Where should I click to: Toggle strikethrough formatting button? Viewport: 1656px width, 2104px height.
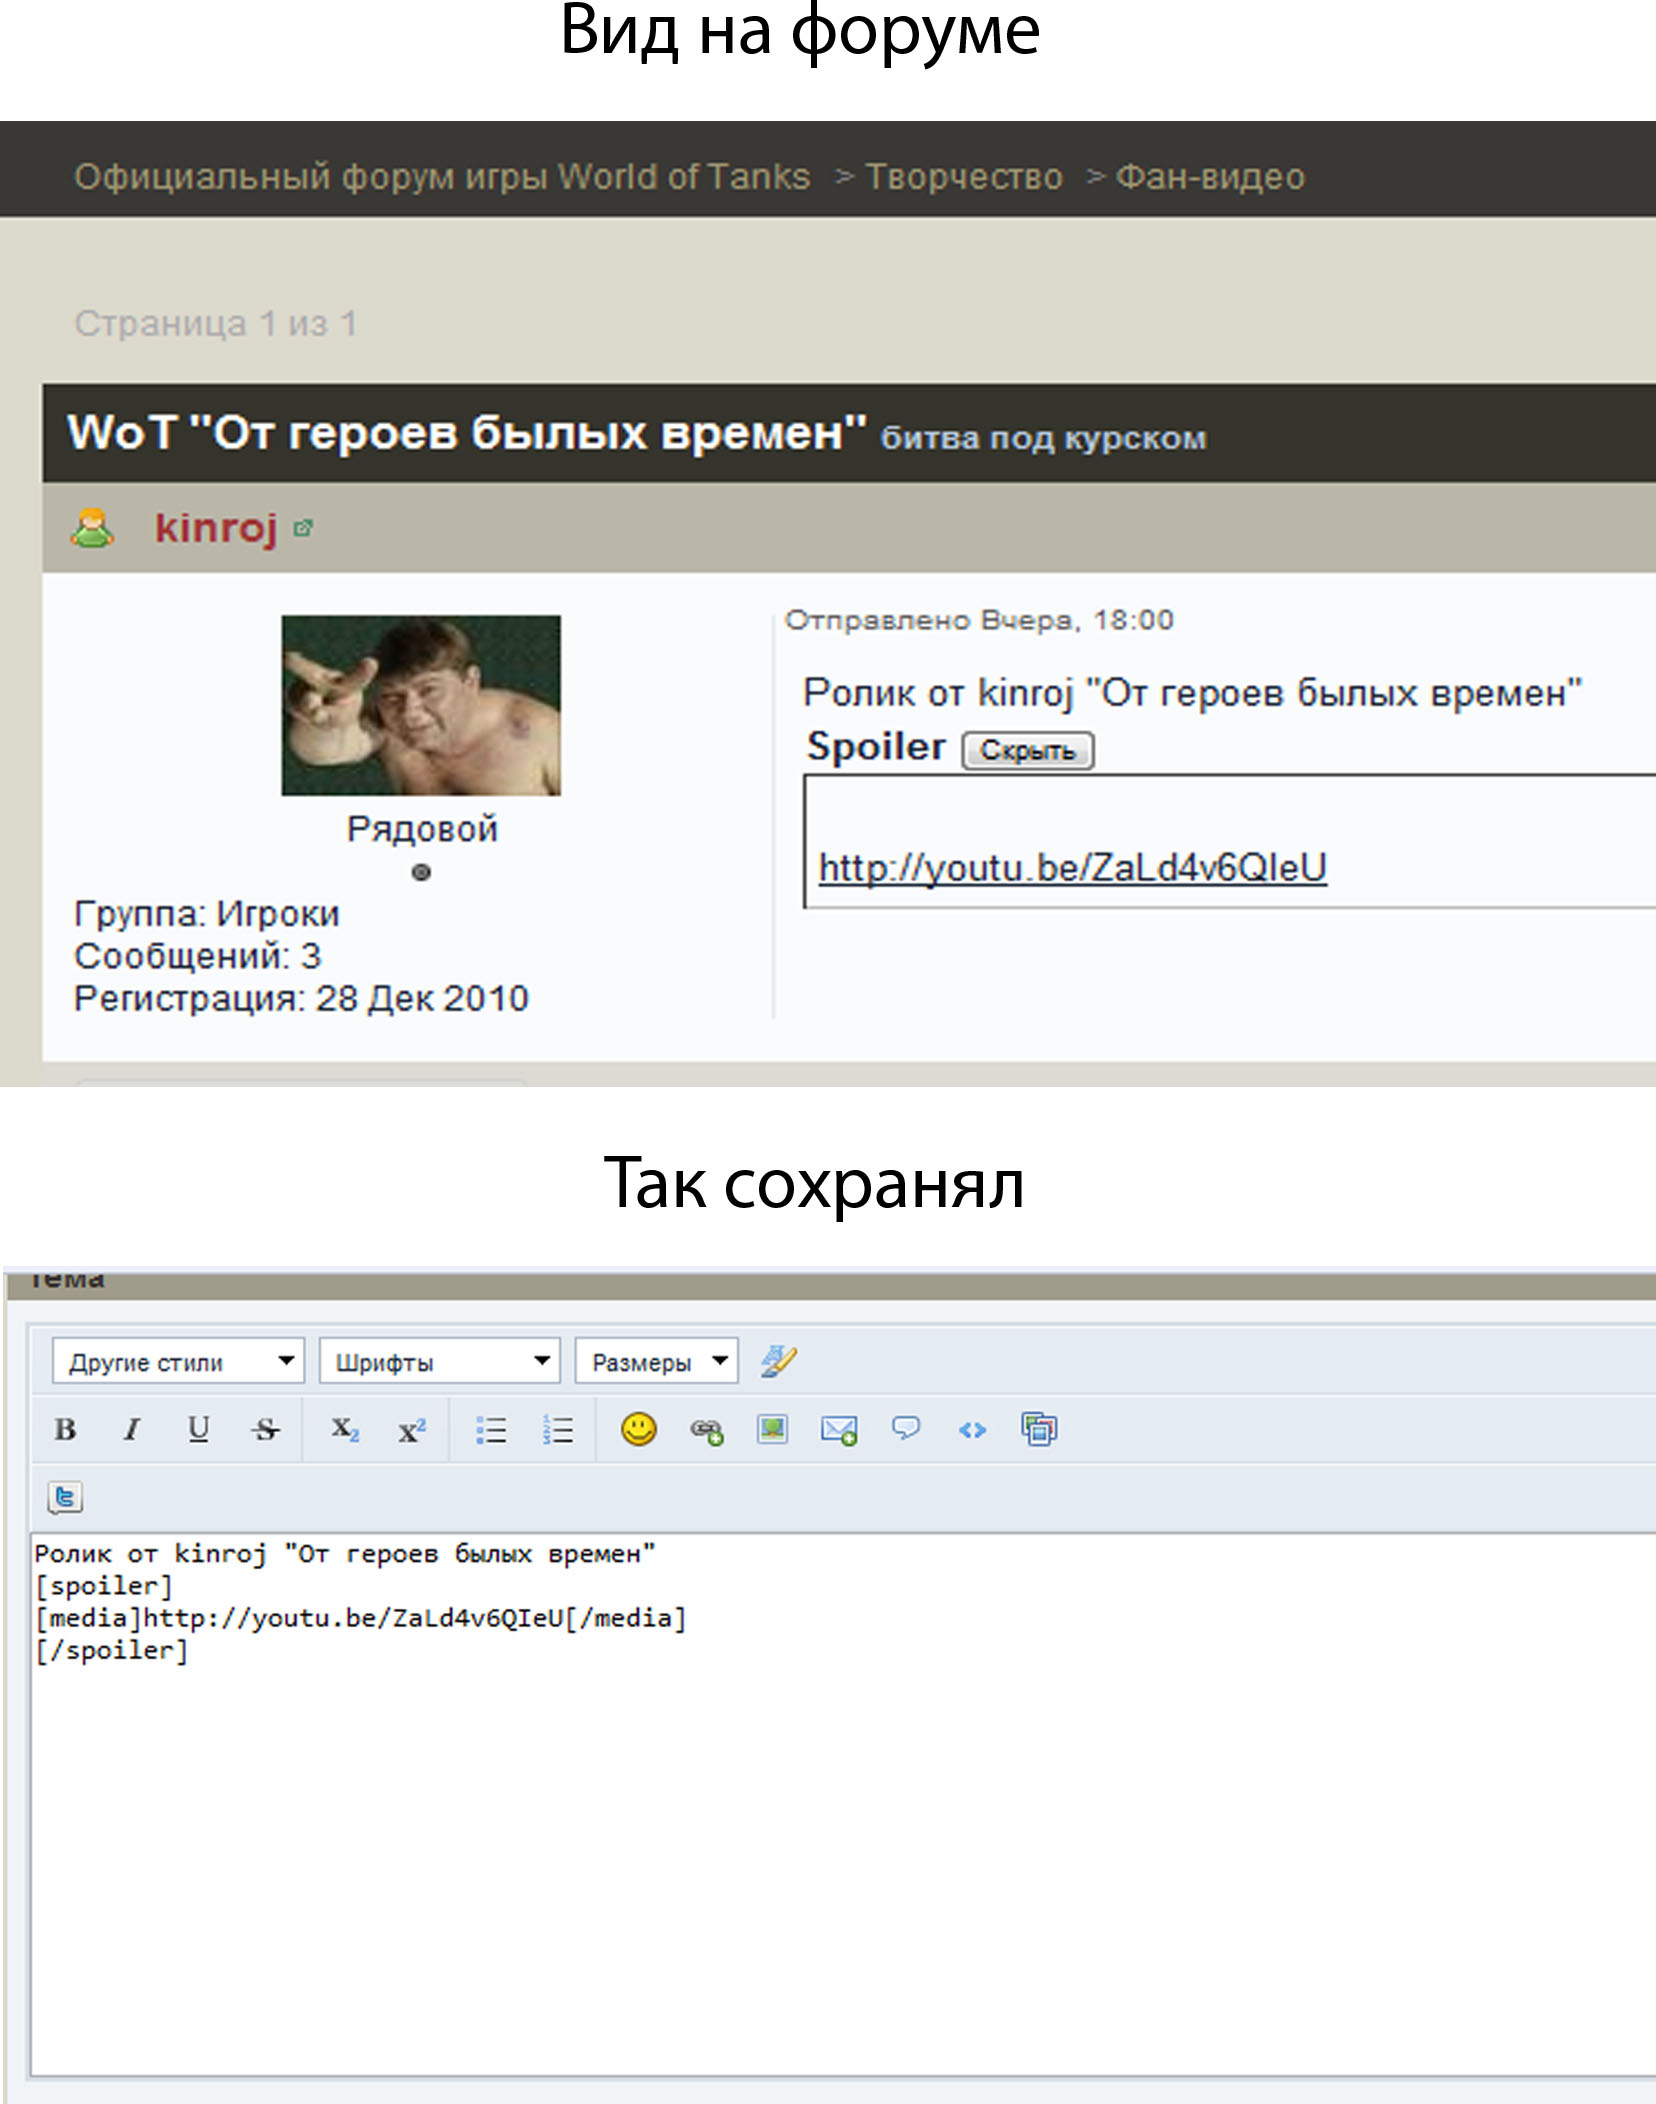coord(265,1429)
